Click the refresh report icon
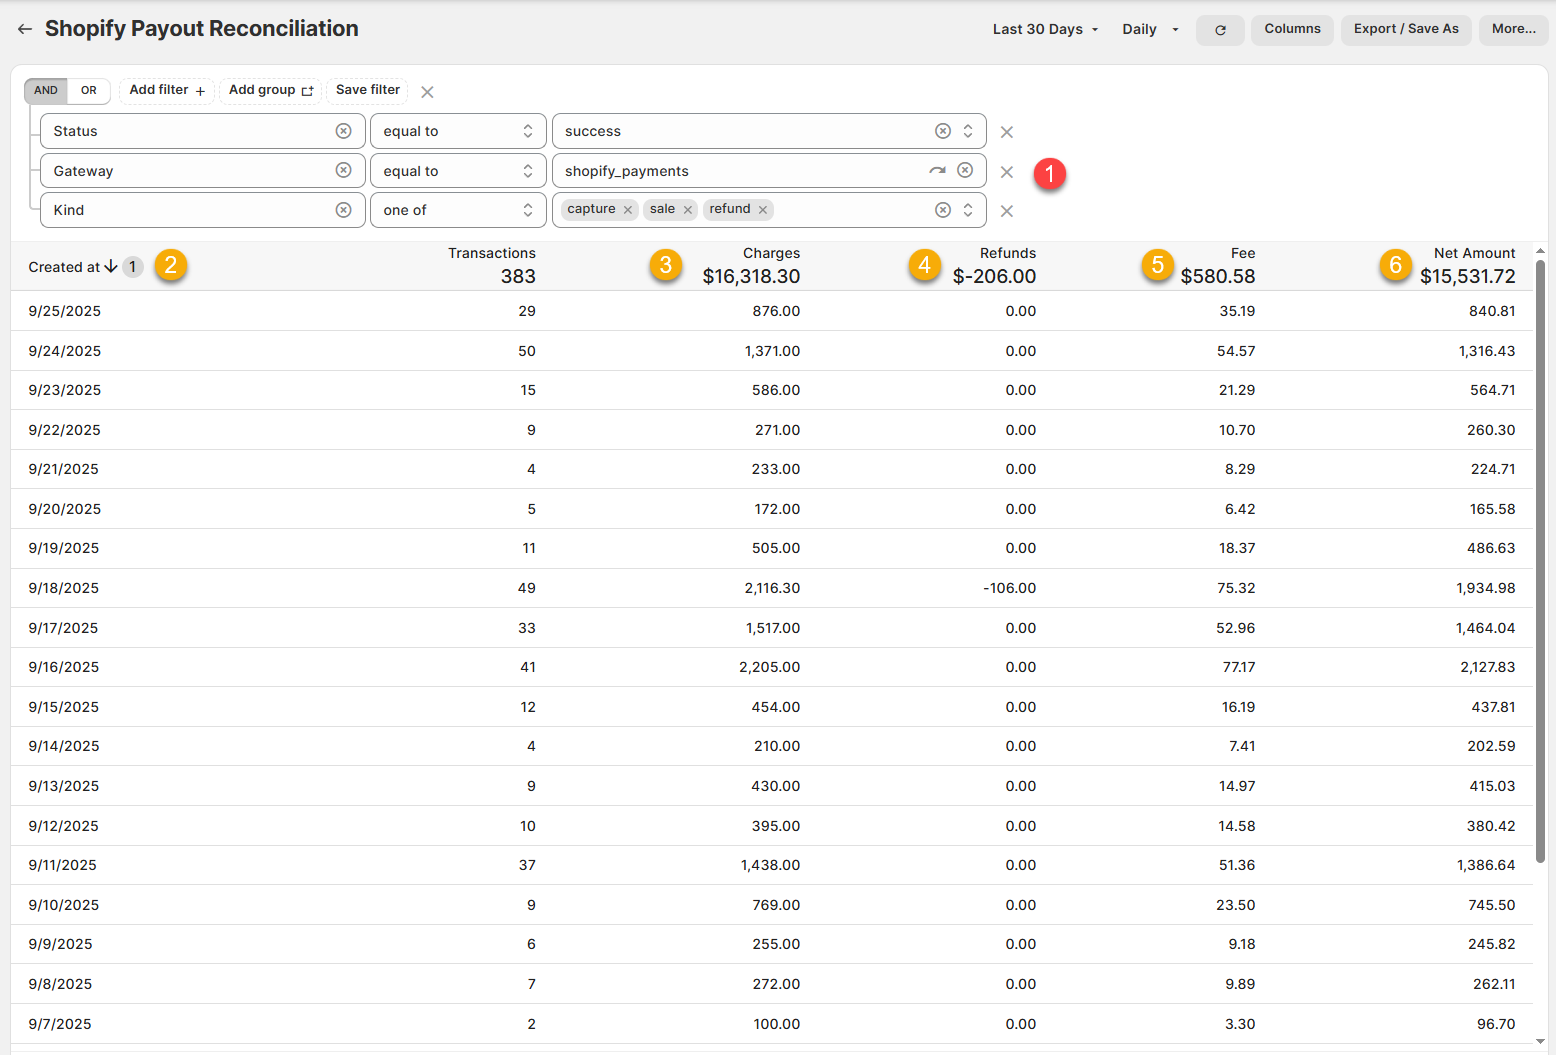 click(1219, 30)
